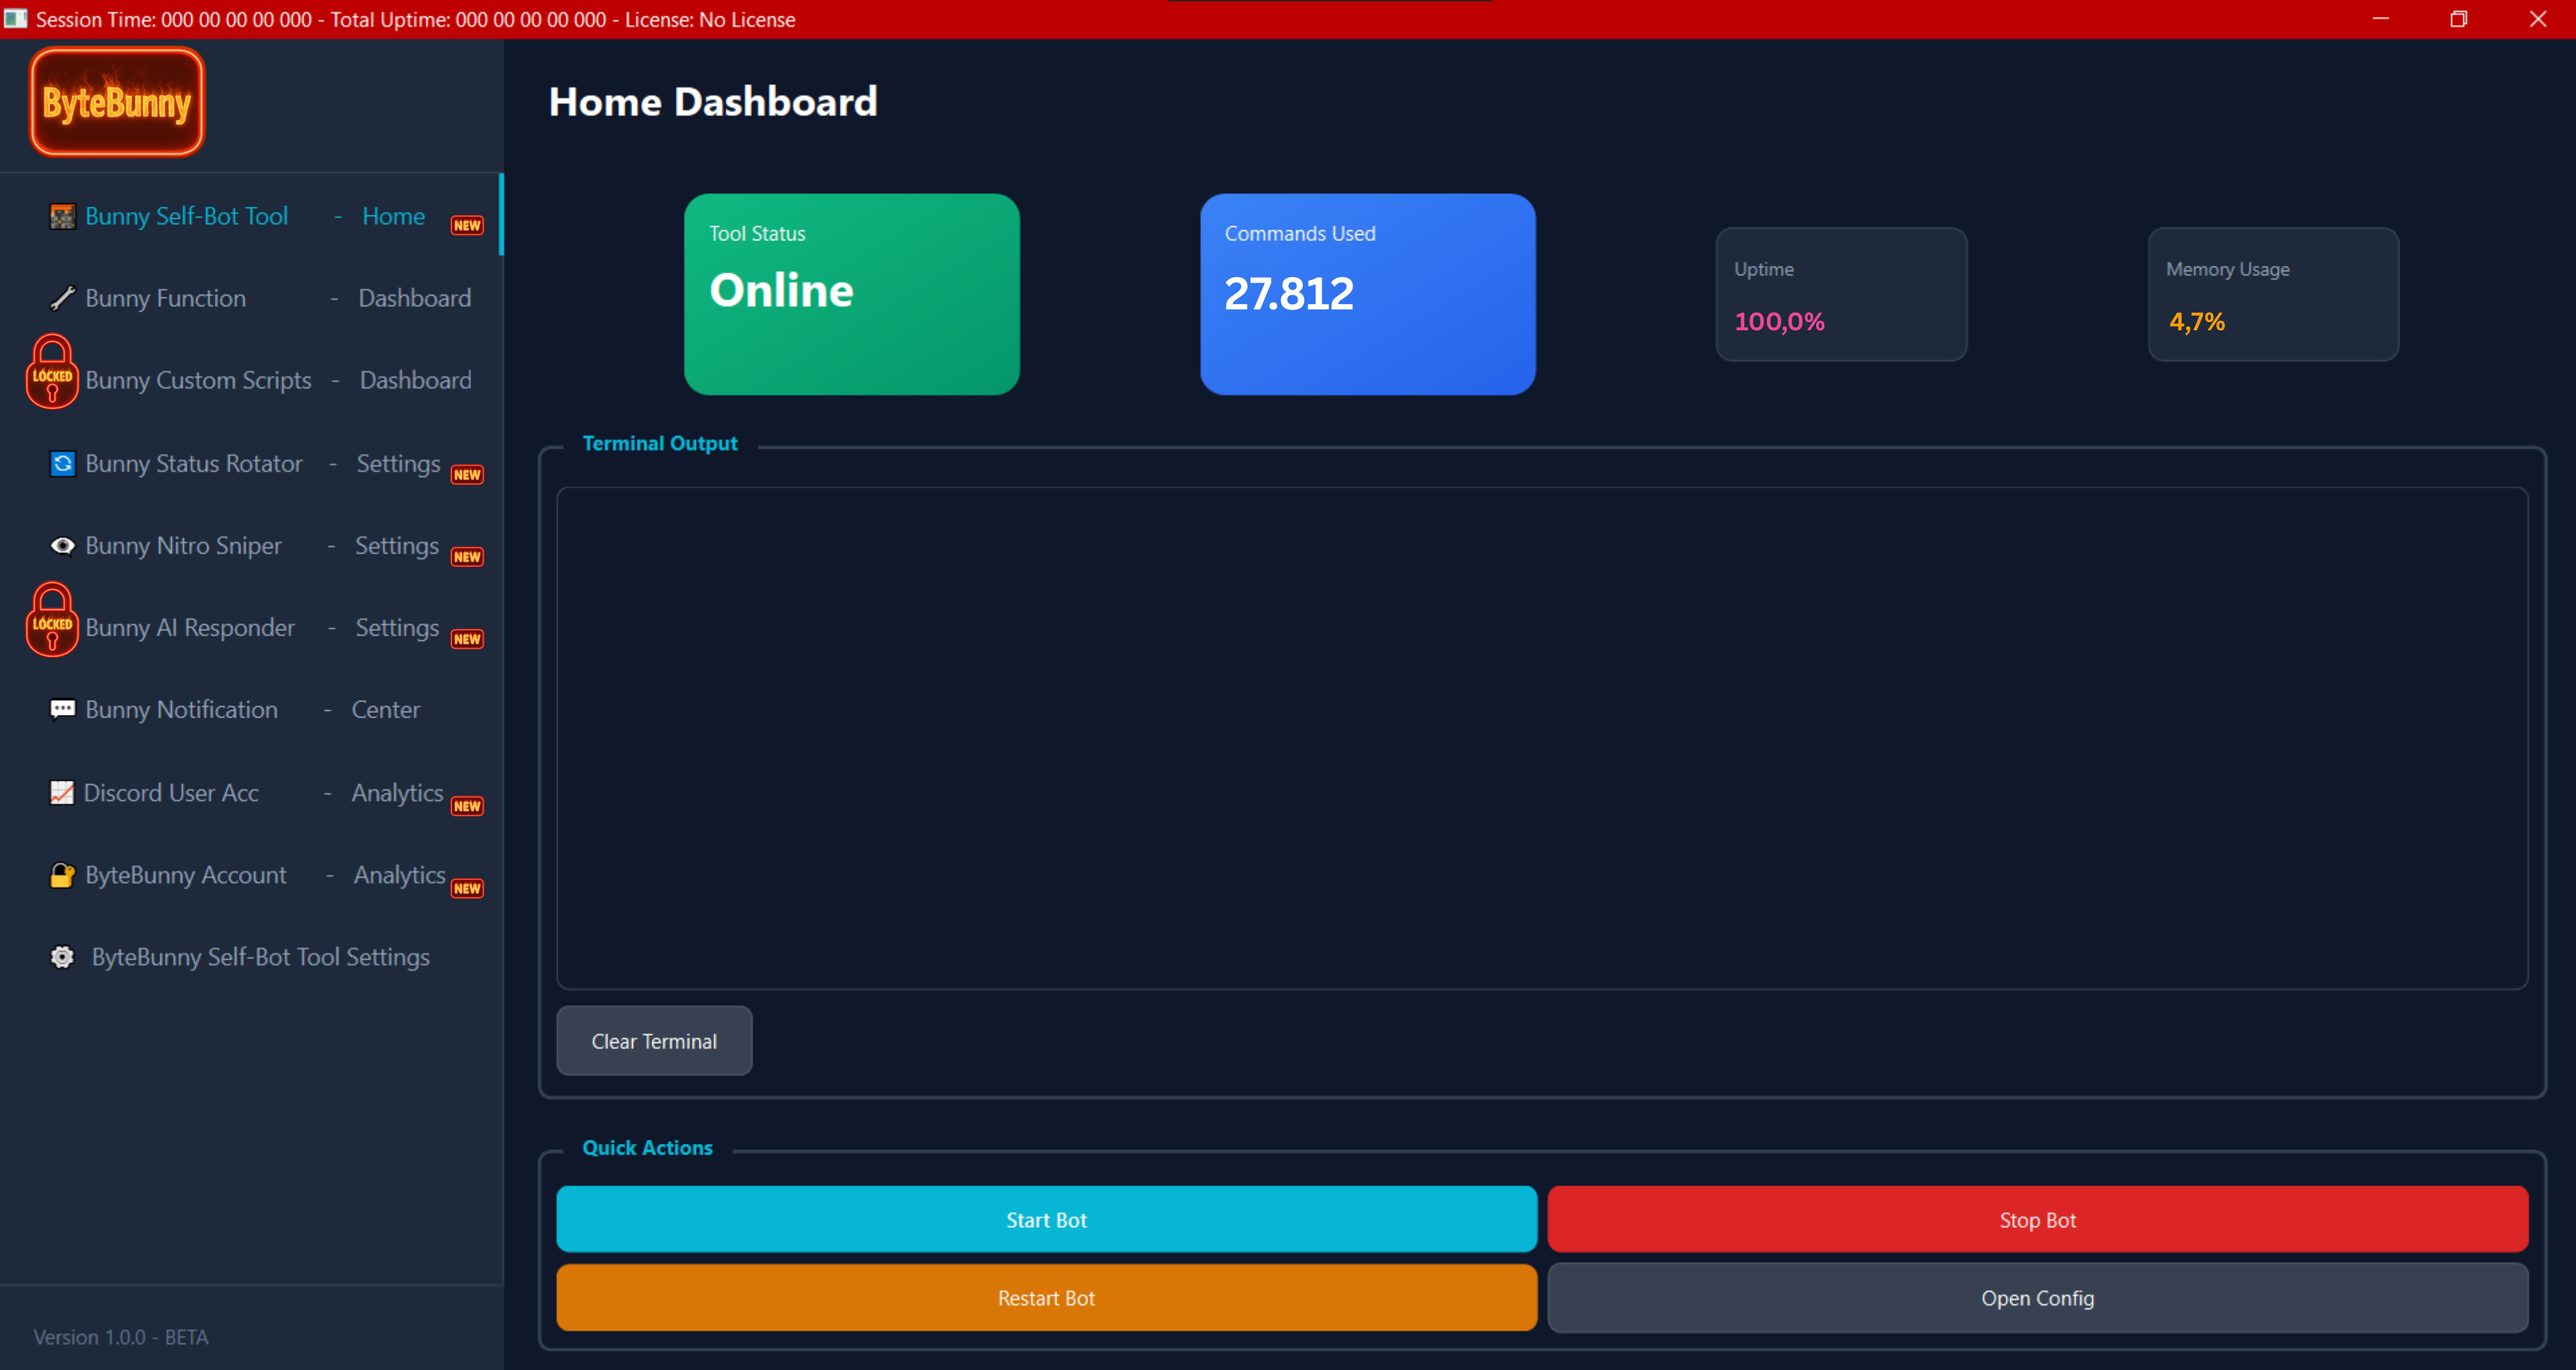Select the Bunny Notification chat icon
This screenshot has width=2576, height=1370.
(62, 709)
